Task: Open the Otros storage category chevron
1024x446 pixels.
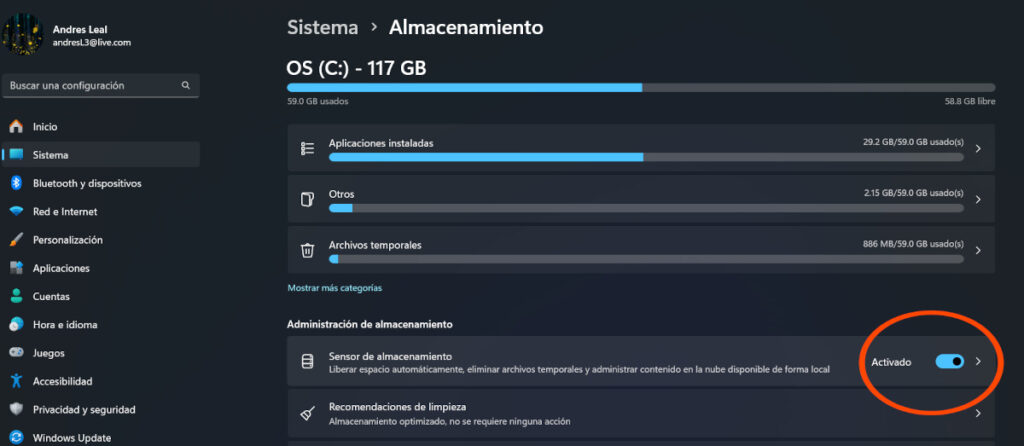Action: [x=977, y=200]
